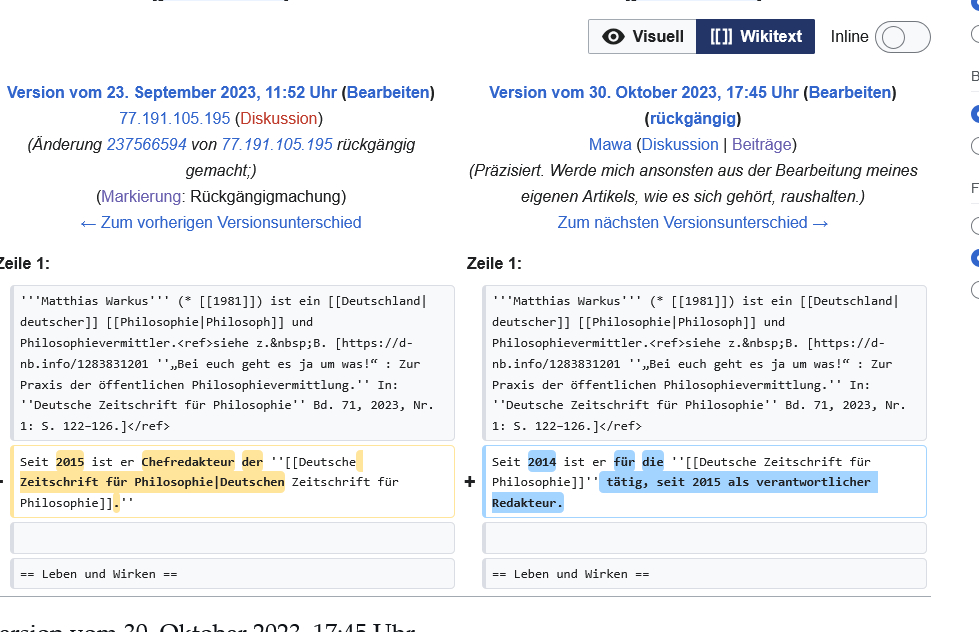Click the italic IP address in the edit summary
Screen dimensions: 979x632
tap(277, 144)
